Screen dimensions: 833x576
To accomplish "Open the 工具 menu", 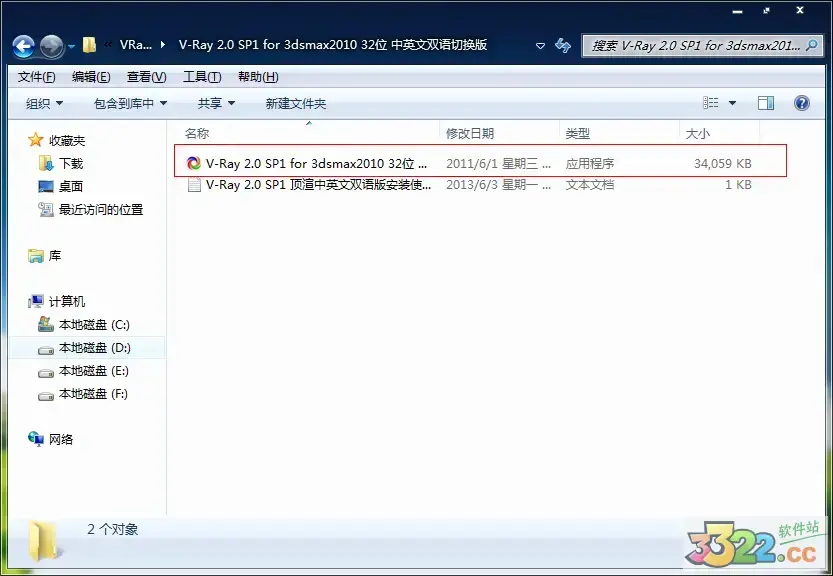I will 199,76.
